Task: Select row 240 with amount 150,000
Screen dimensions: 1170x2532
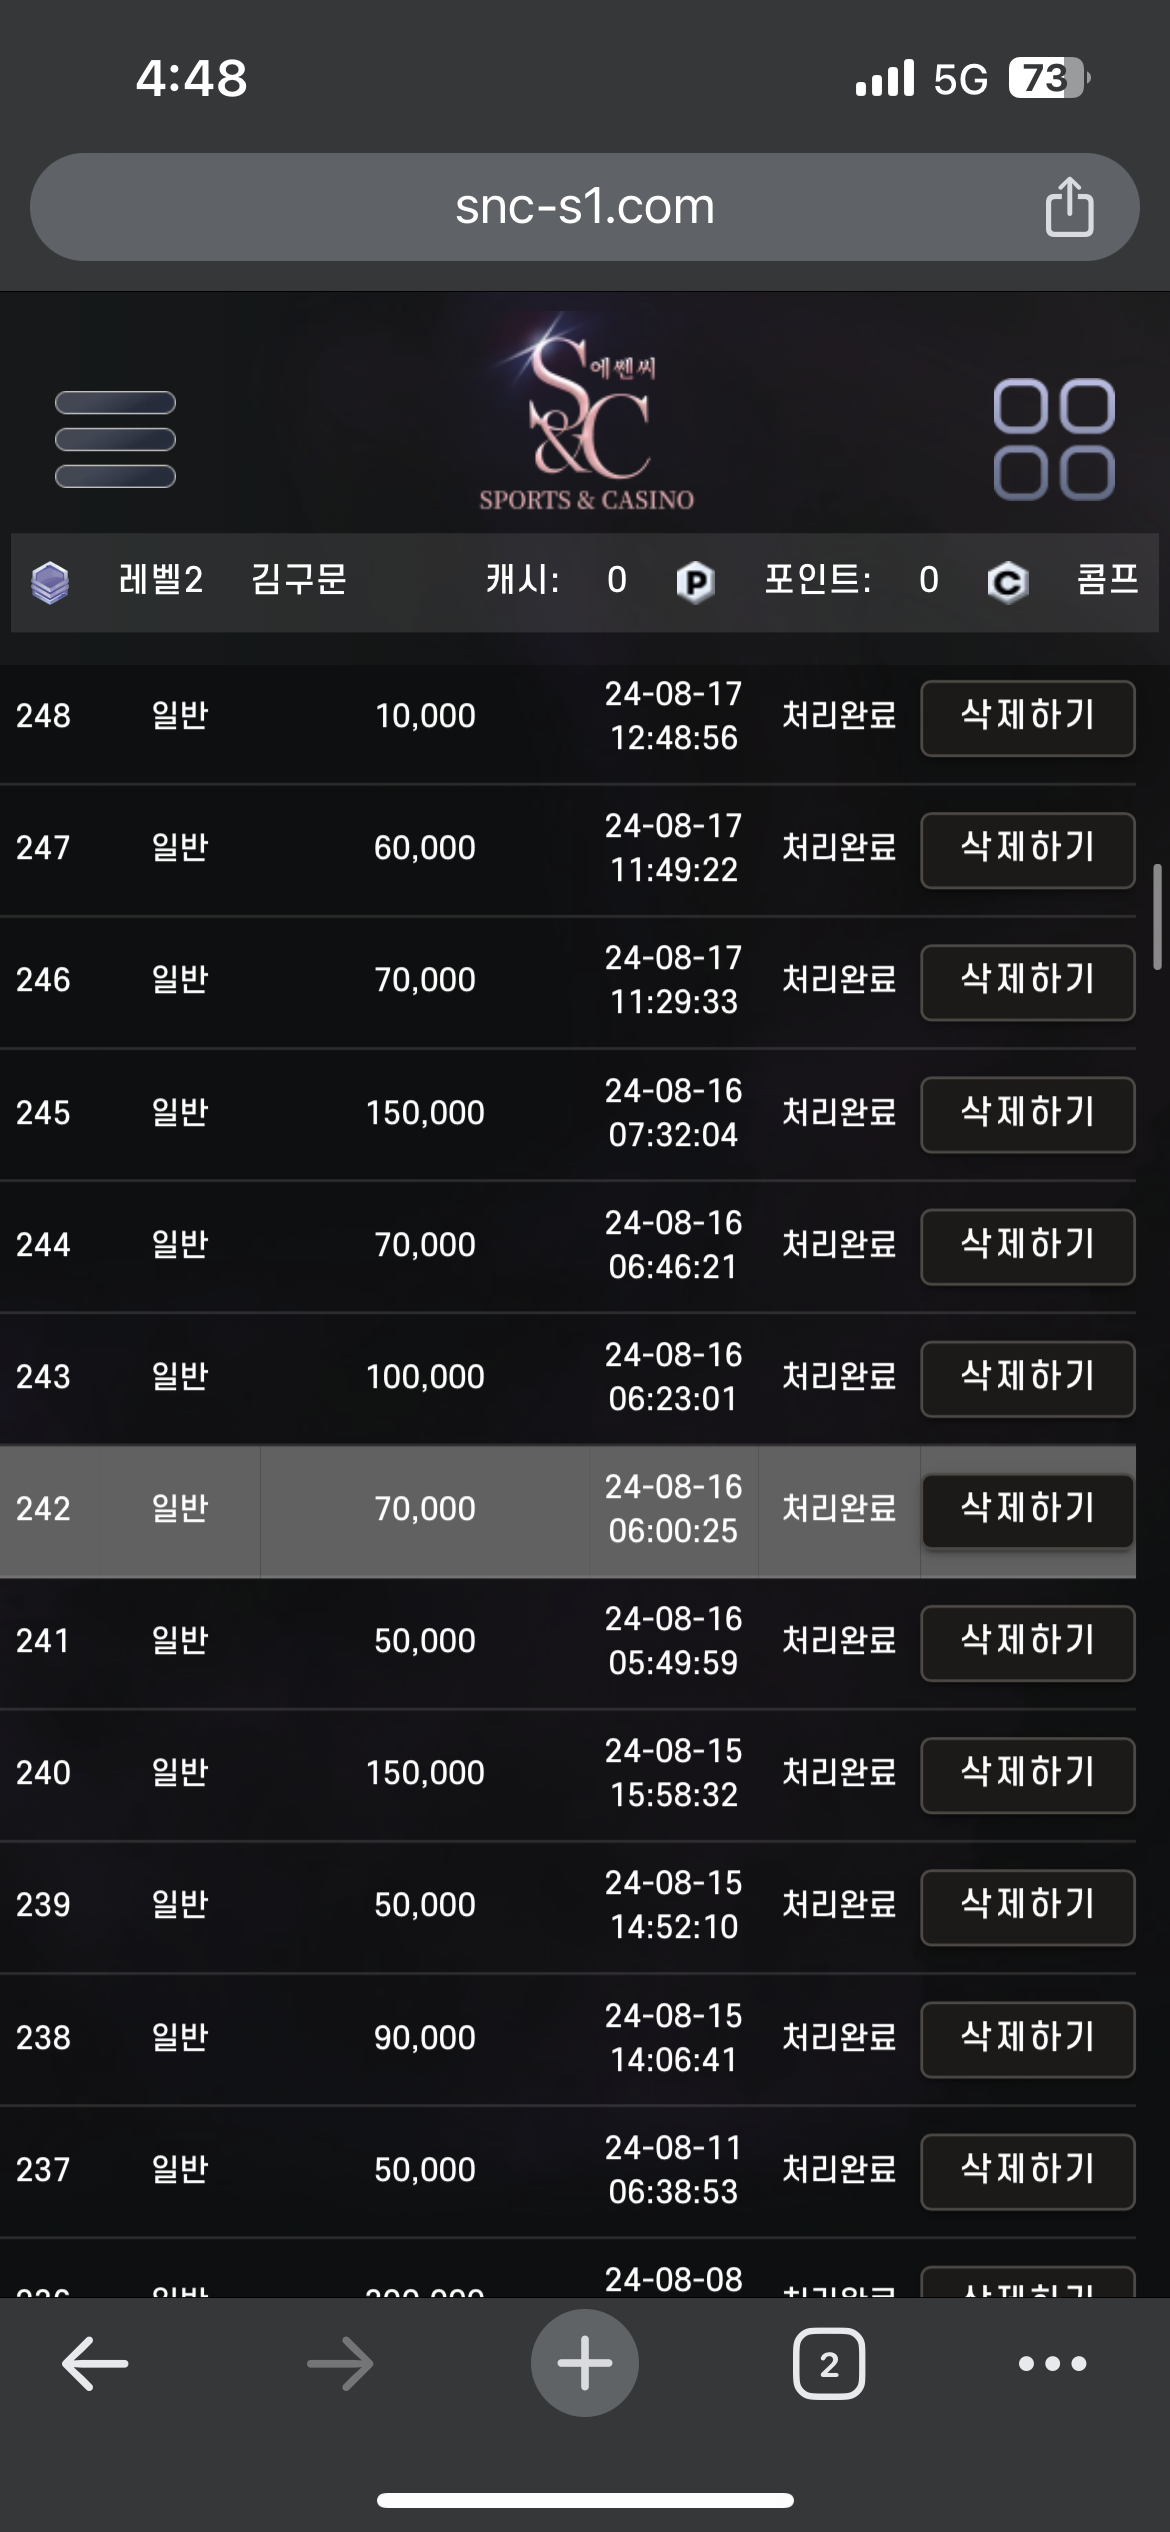Action: pos(425,1773)
